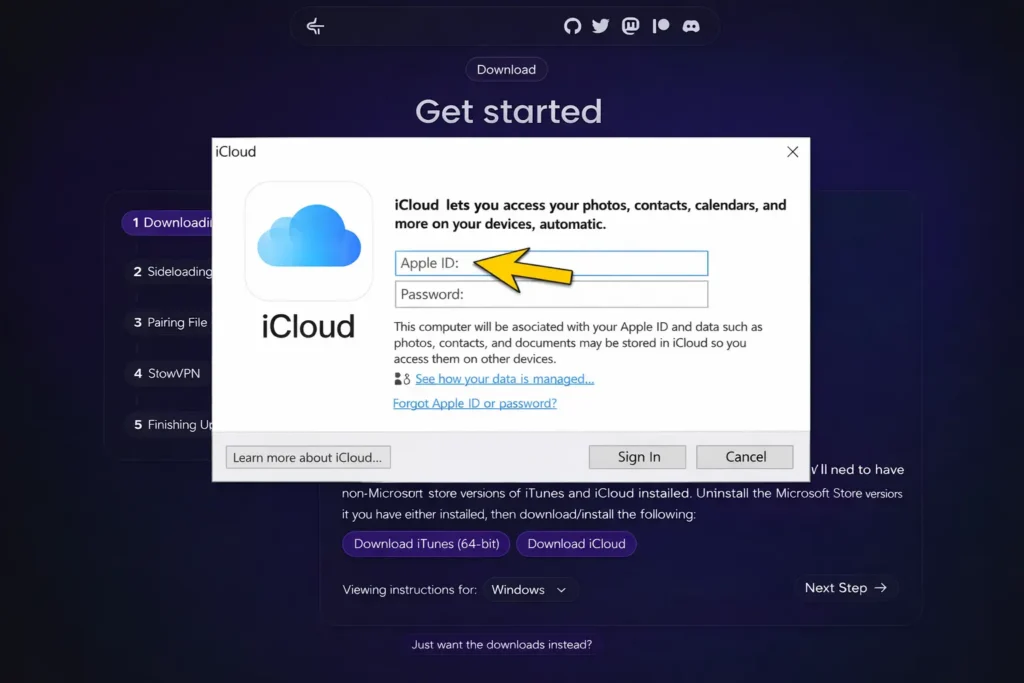Select step 2 Sideloading

point(168,272)
